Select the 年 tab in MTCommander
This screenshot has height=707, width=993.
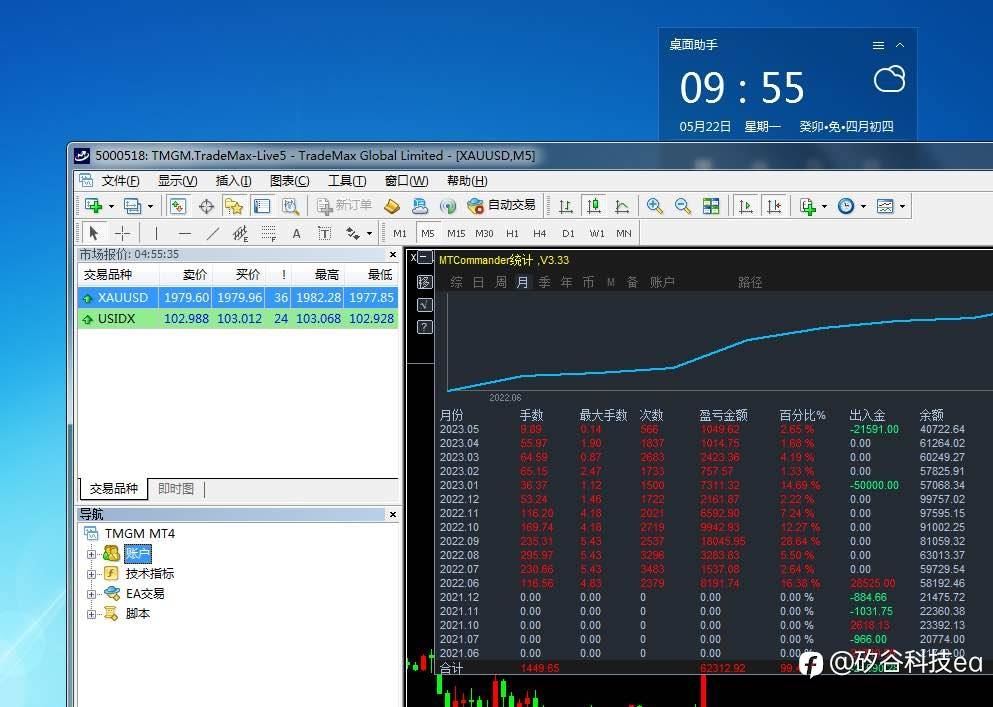566,282
